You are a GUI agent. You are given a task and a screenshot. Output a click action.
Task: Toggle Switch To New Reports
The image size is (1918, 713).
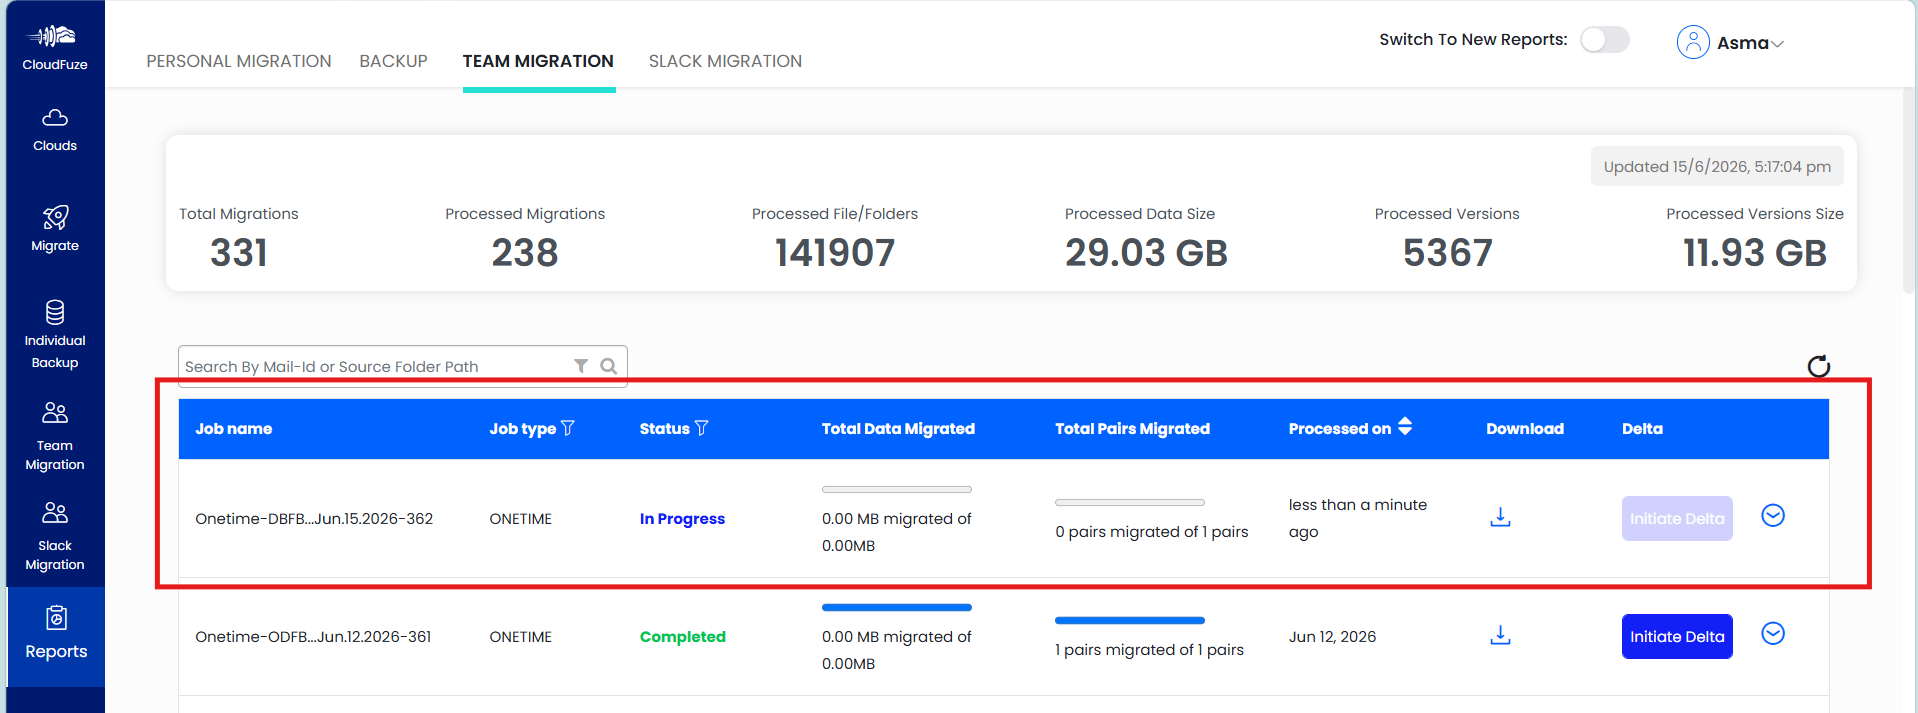click(1604, 40)
